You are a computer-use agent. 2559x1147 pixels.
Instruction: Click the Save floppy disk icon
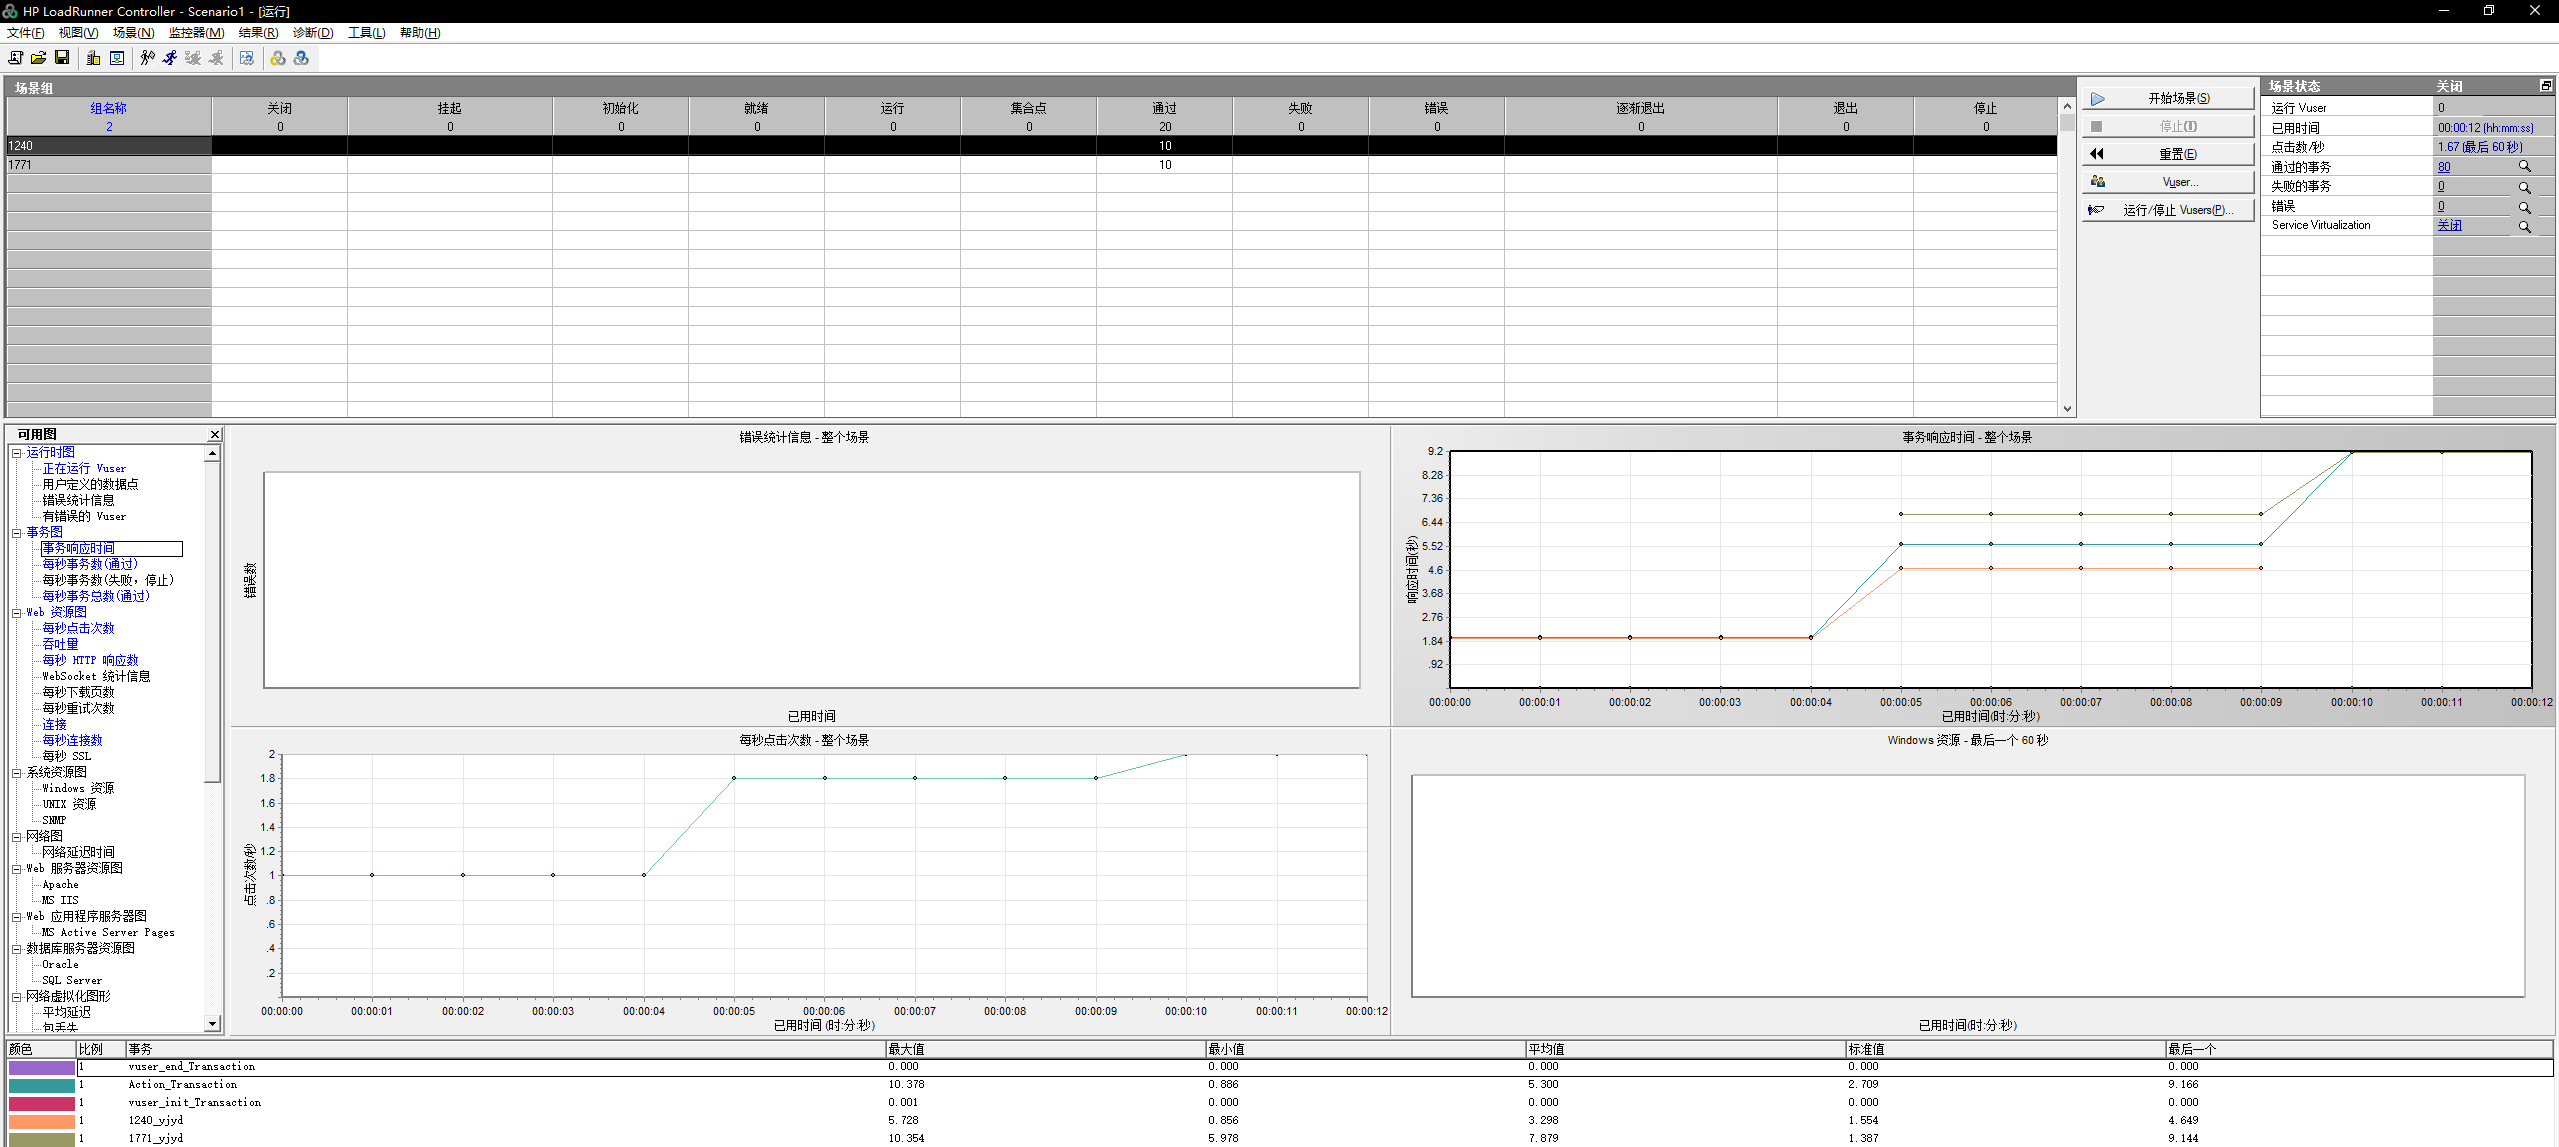click(x=62, y=58)
